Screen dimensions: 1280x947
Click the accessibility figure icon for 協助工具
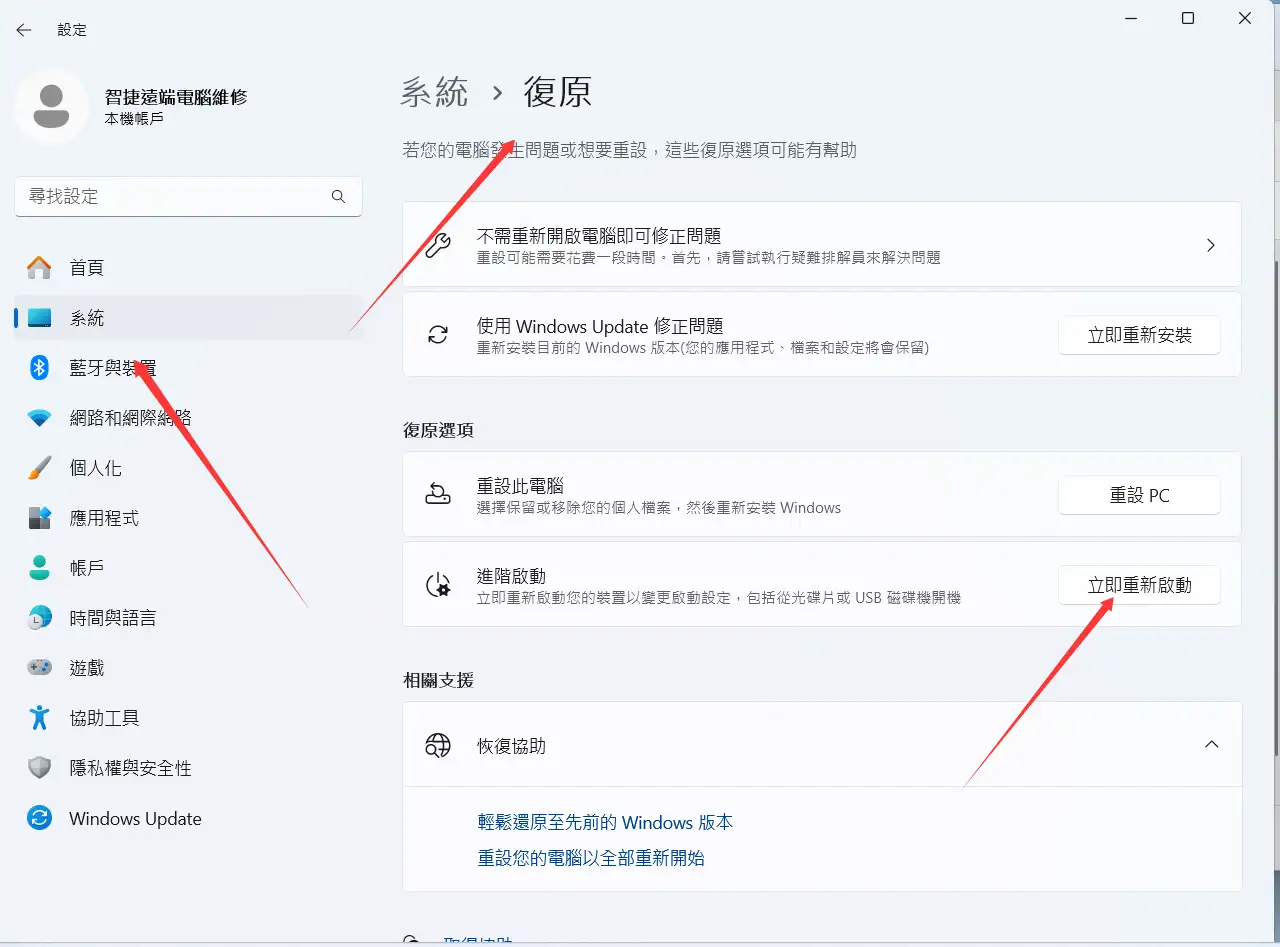click(x=39, y=718)
